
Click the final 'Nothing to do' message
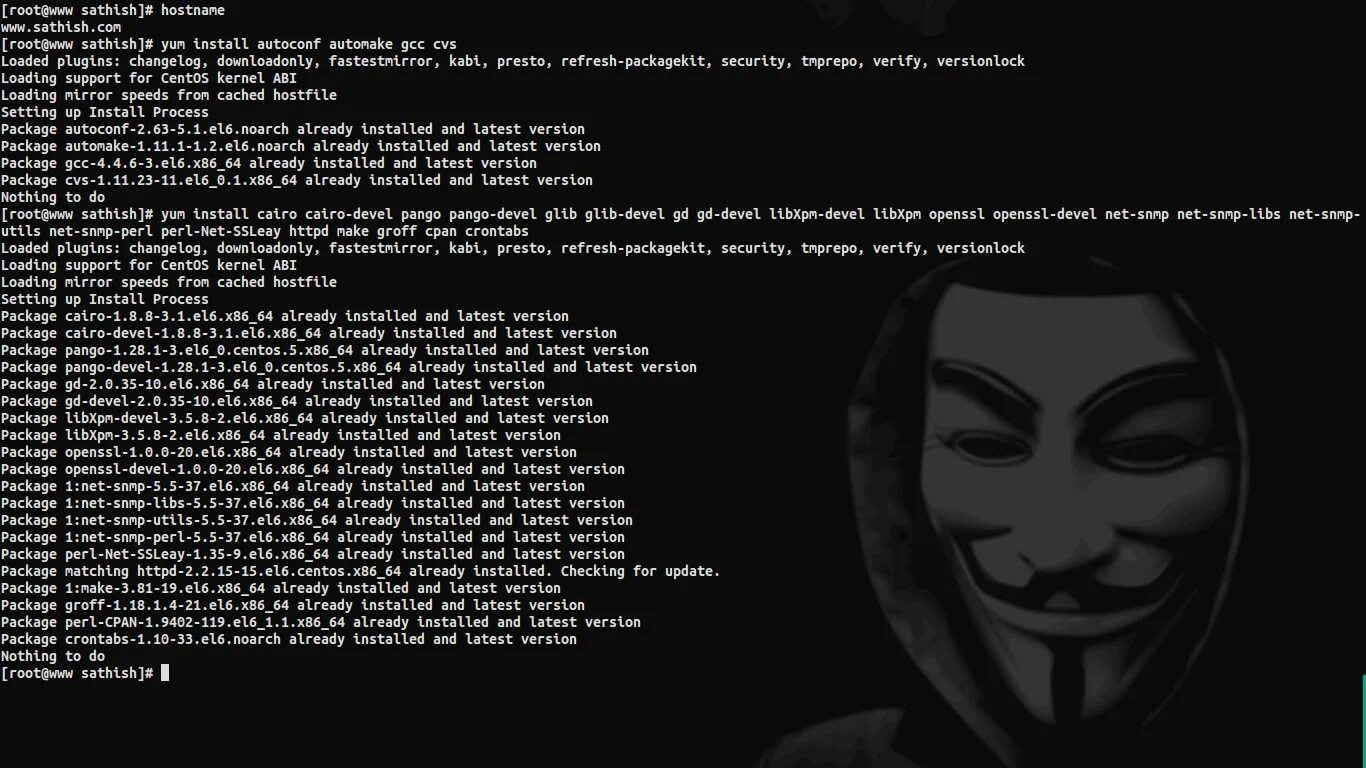53,656
